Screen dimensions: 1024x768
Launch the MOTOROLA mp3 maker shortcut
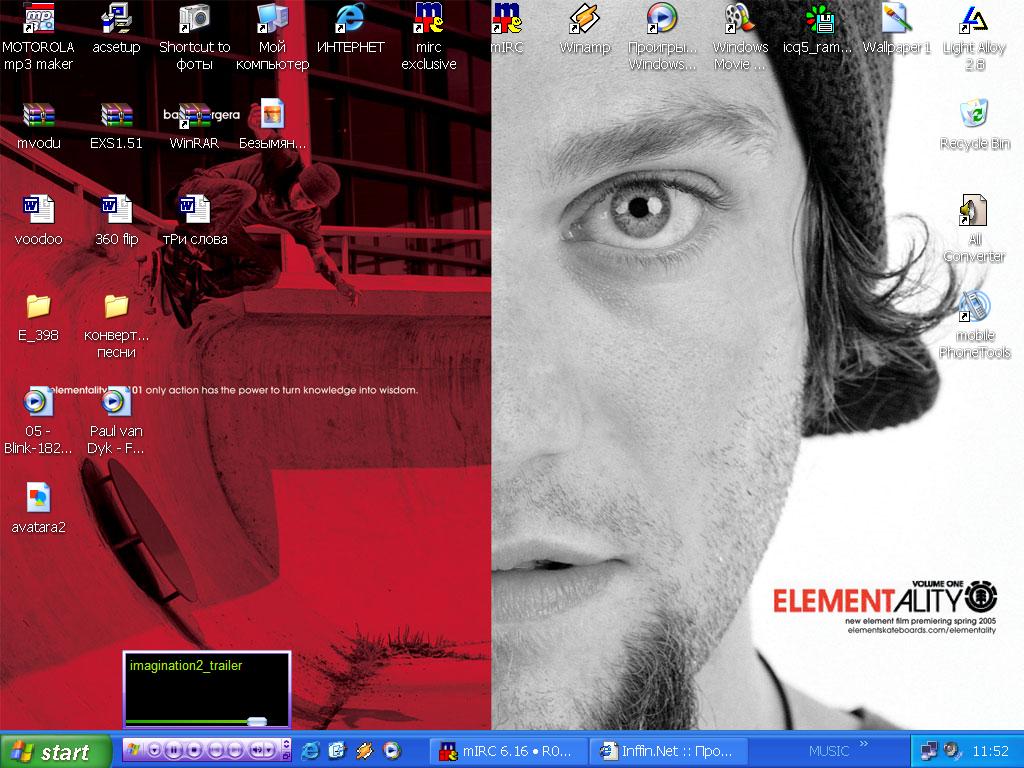point(38,20)
